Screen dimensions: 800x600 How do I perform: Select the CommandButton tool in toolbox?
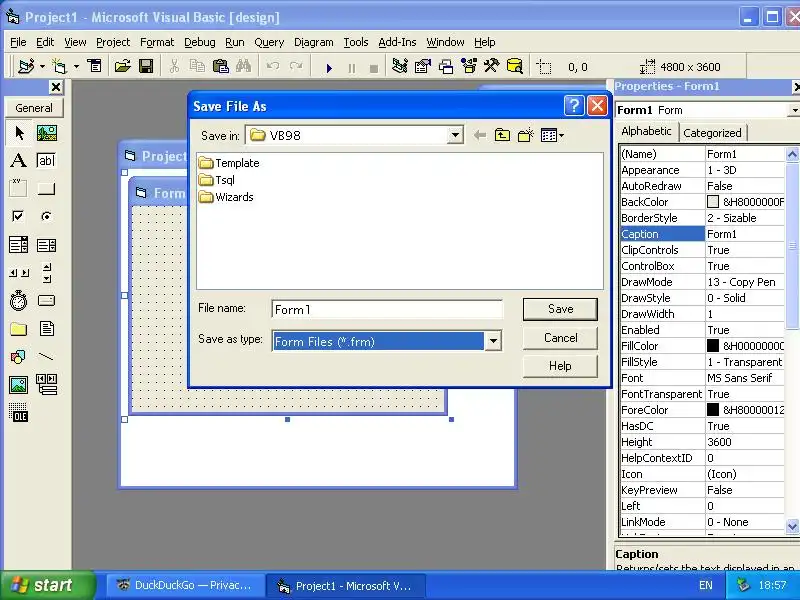click(46, 188)
